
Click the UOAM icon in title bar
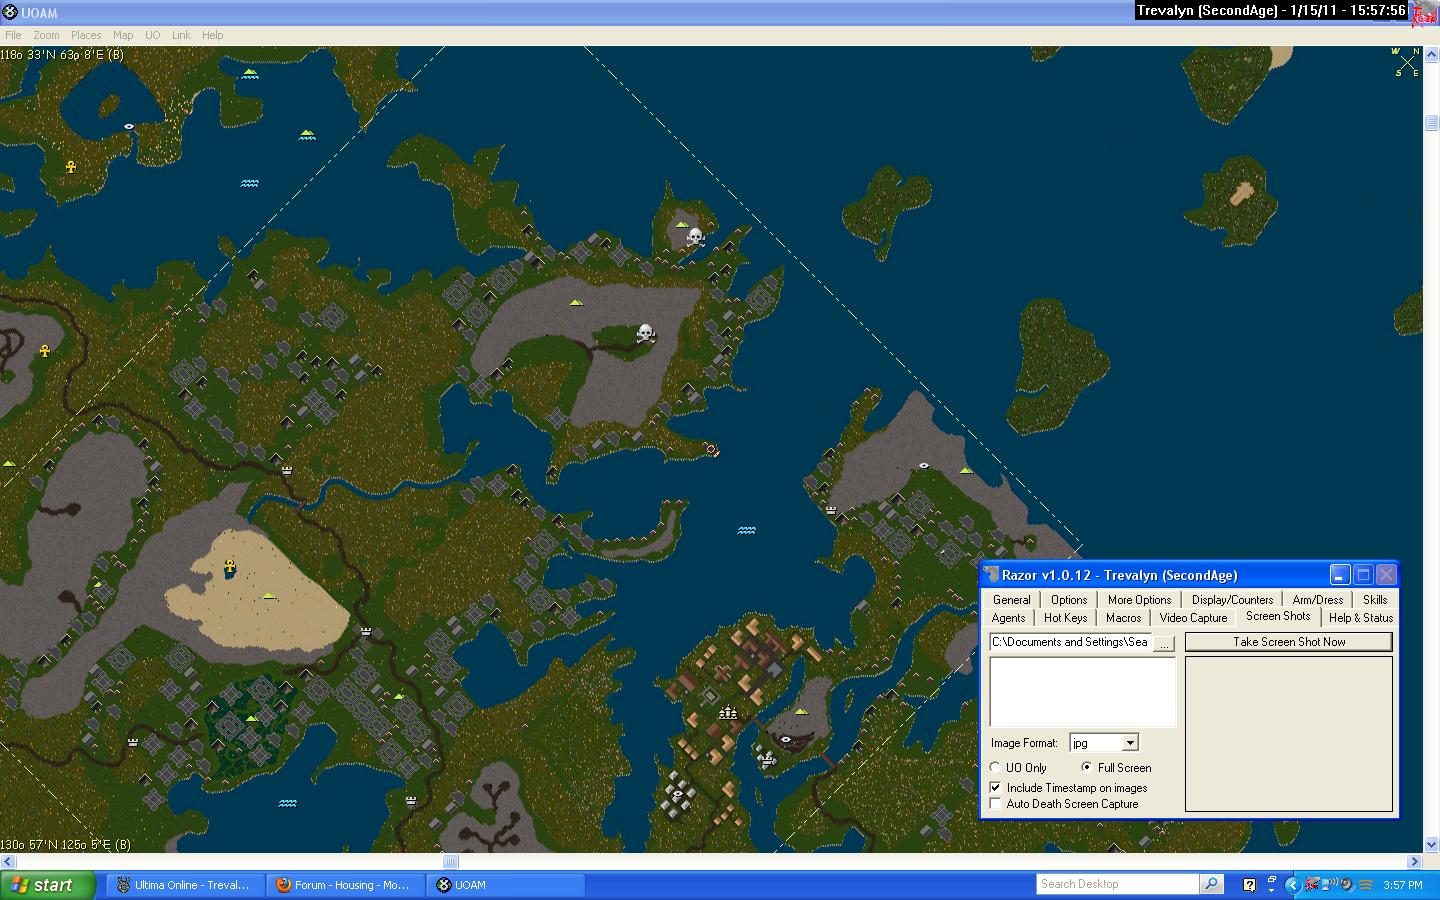pos(10,13)
